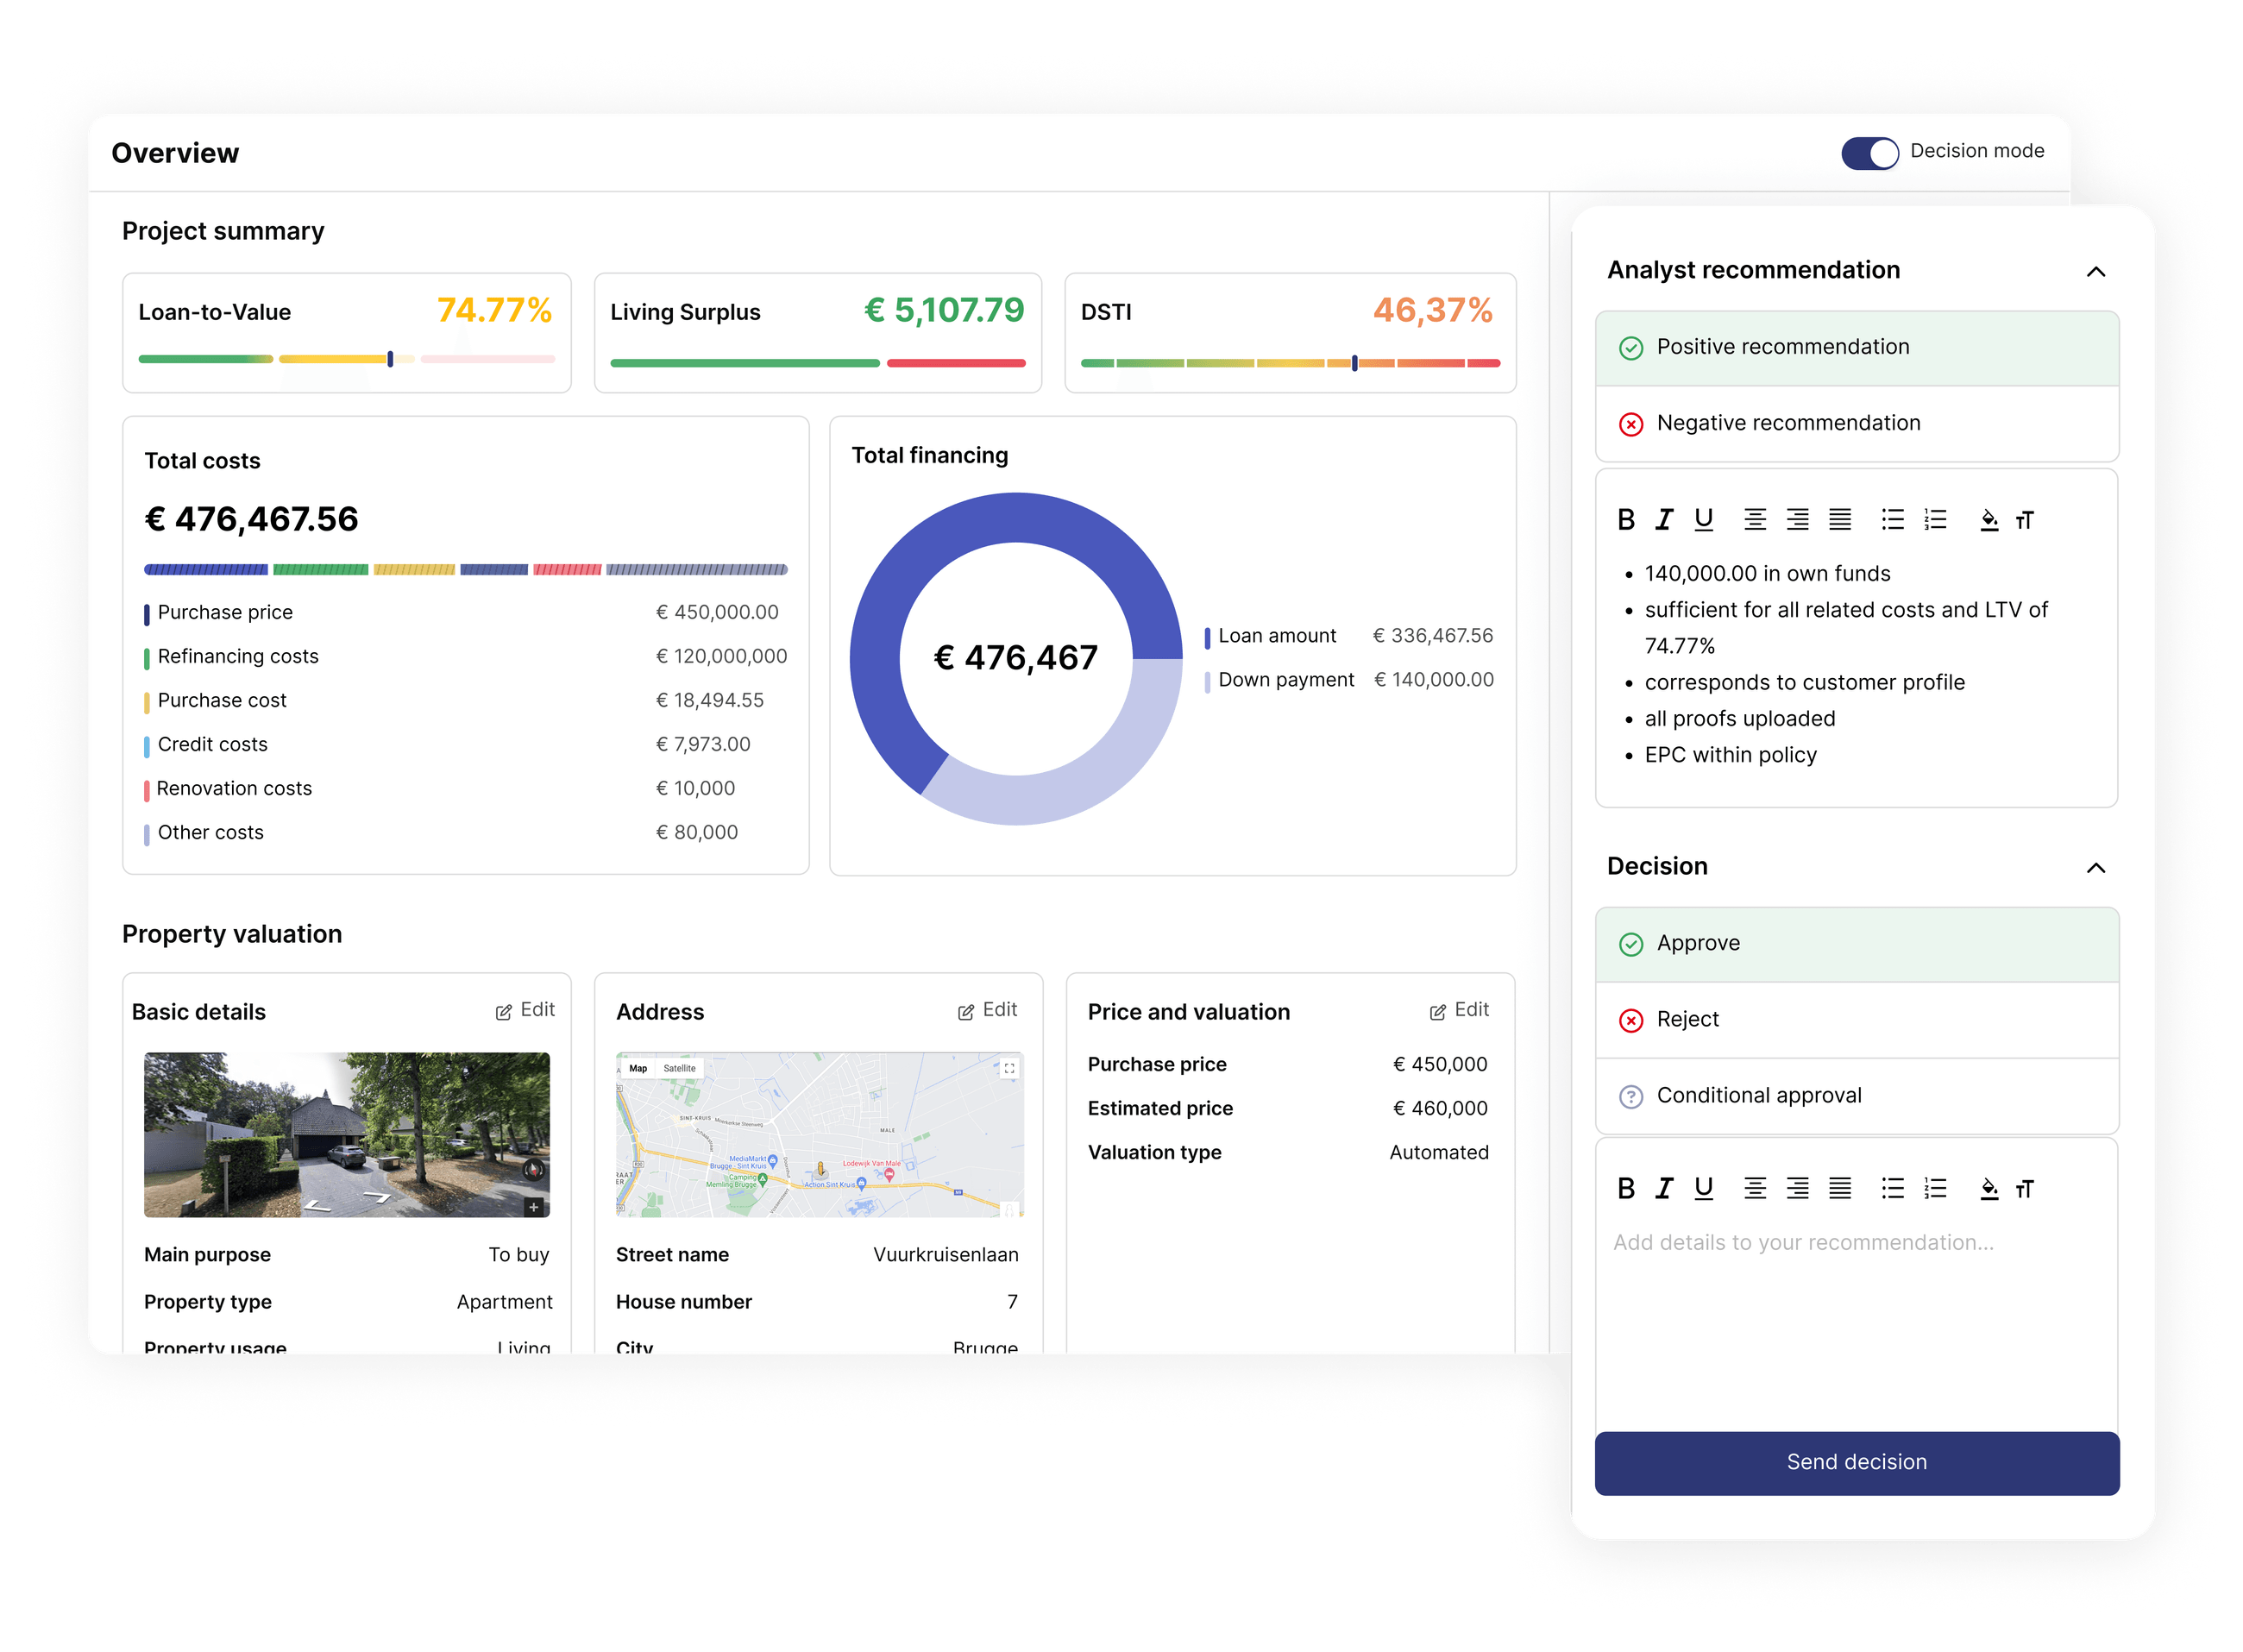Apply Bold in analyst recommendation editor
This screenshot has height=1652, width=2243.
[1626, 519]
